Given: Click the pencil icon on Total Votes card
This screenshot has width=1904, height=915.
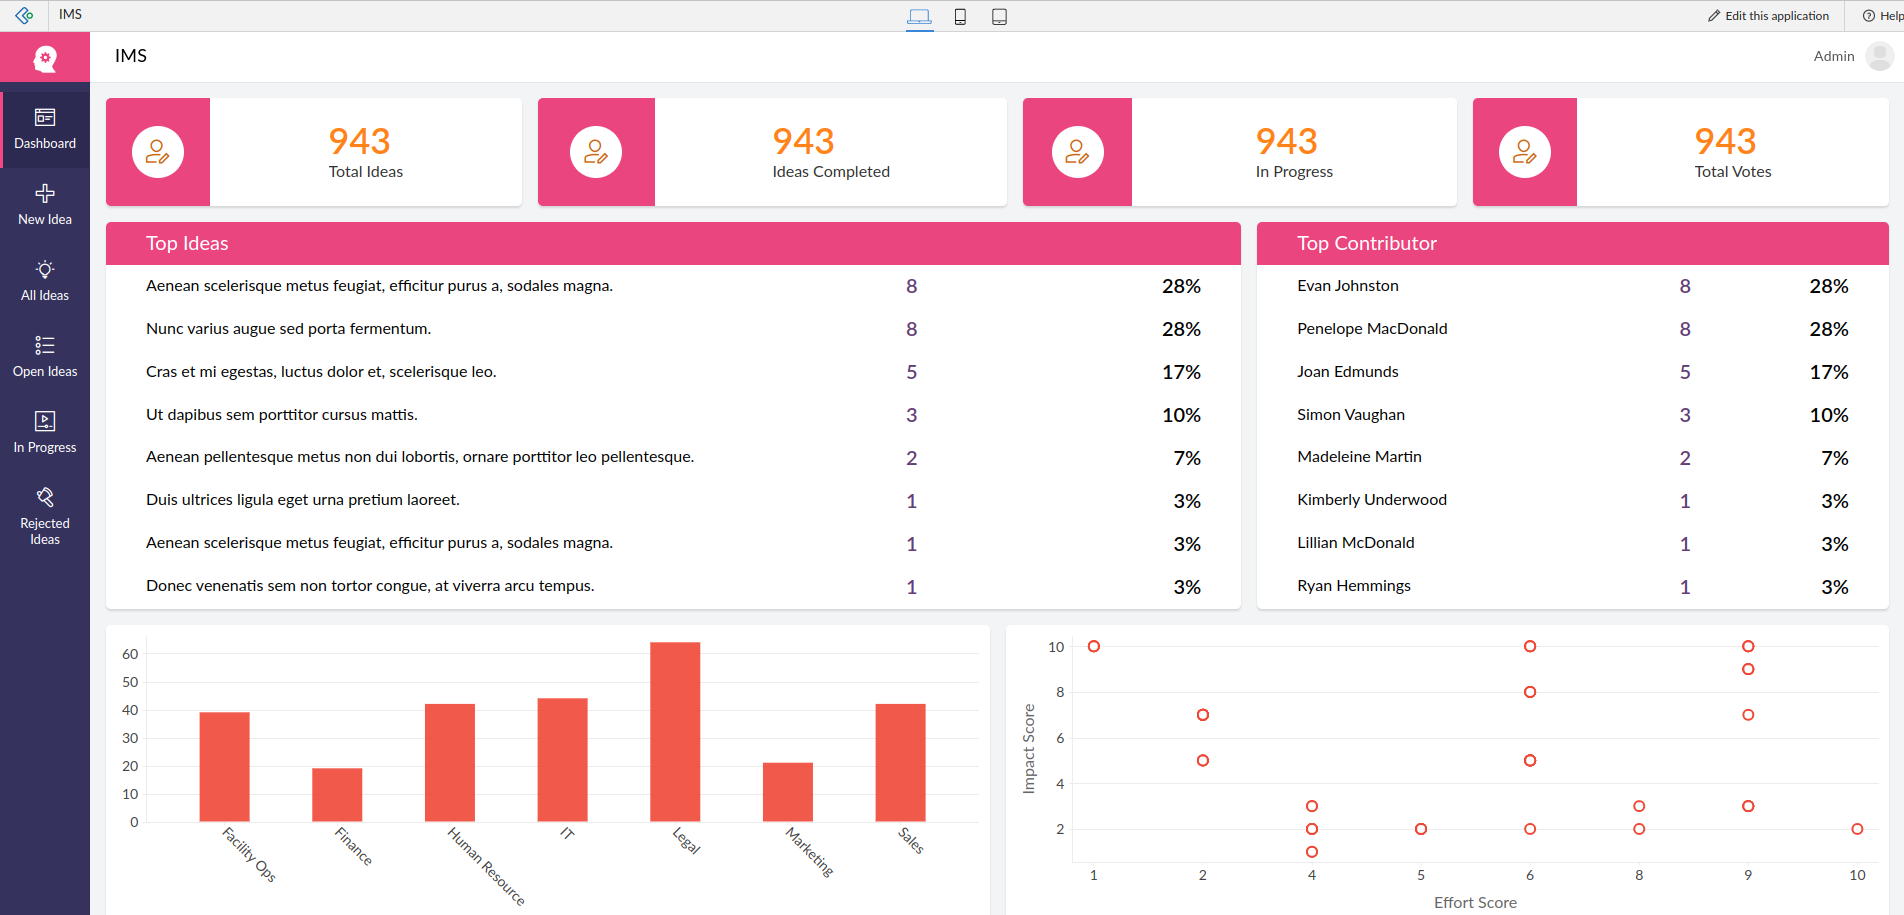Looking at the screenshot, I should [x=1524, y=151].
